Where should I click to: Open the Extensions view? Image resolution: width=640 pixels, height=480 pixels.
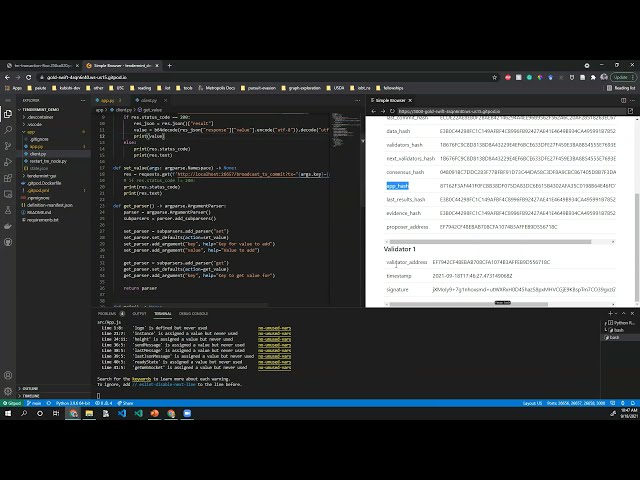[8, 178]
